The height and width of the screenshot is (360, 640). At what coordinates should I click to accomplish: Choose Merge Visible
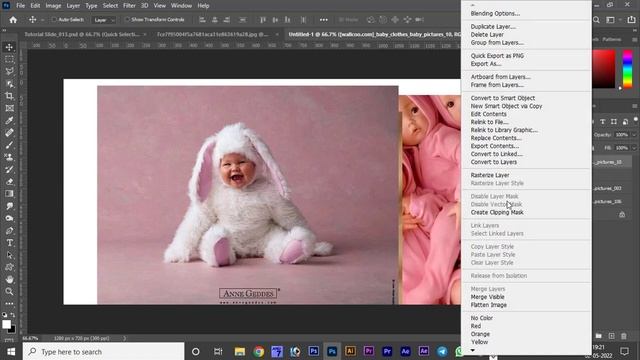pyautogui.click(x=487, y=297)
